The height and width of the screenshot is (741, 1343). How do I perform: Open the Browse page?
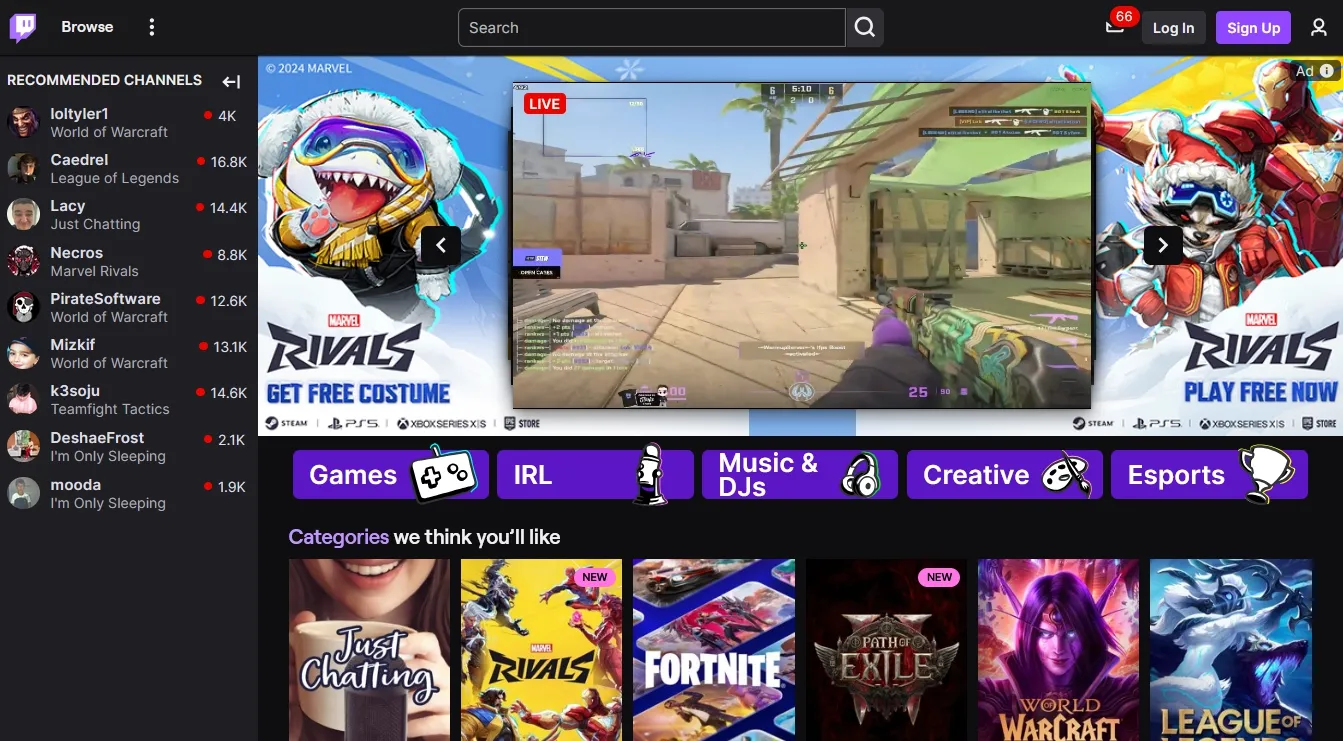[x=87, y=27]
